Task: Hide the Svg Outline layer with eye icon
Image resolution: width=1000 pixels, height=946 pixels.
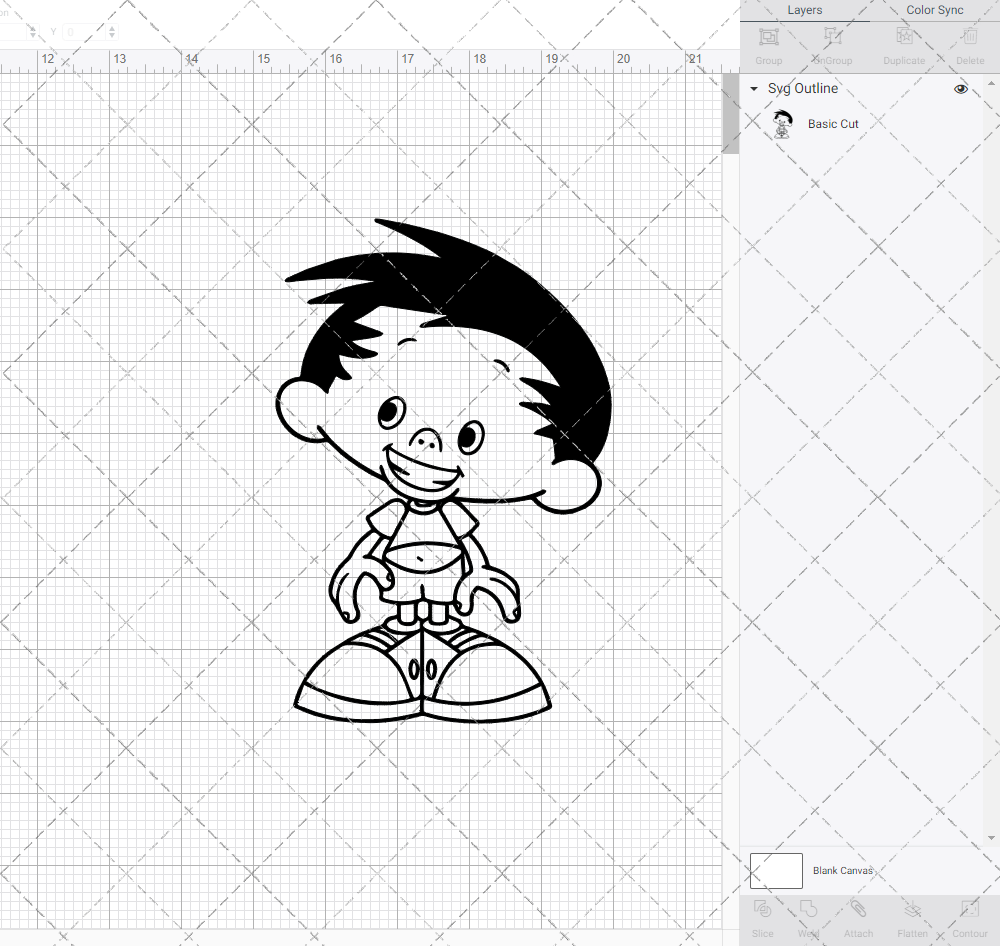Action: click(960, 89)
